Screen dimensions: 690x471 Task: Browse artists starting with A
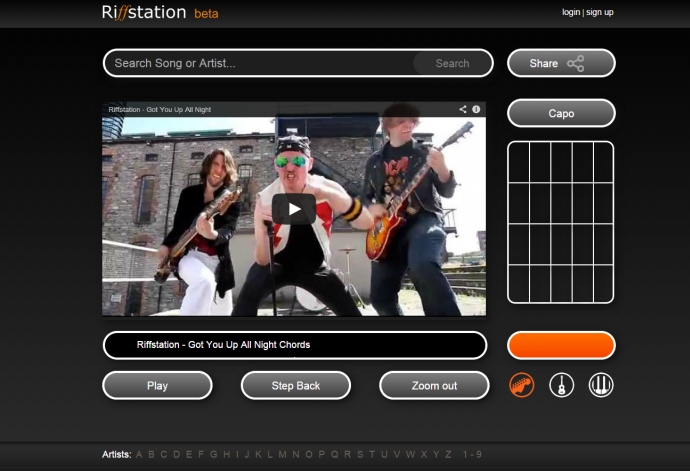tap(139, 454)
